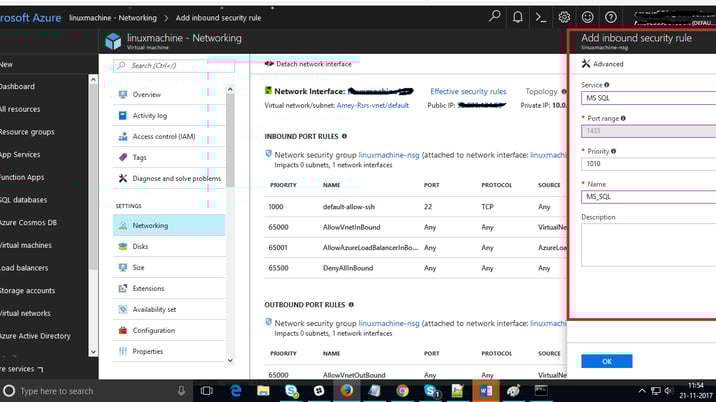Click the Priority field with 1010
716x402 pixels.
[648, 164]
